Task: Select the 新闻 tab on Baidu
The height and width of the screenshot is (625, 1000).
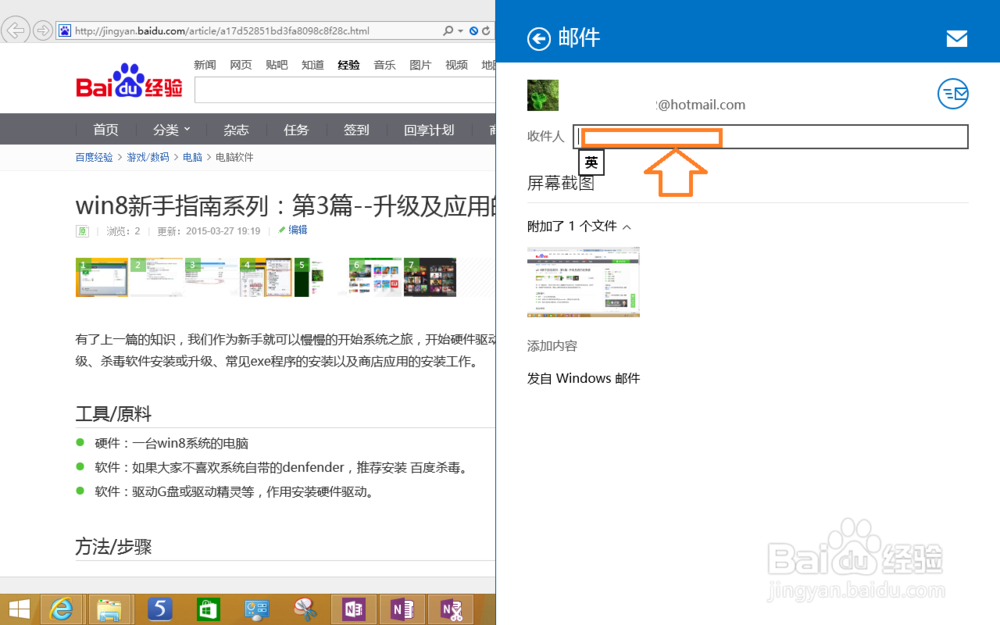Action: coord(205,64)
